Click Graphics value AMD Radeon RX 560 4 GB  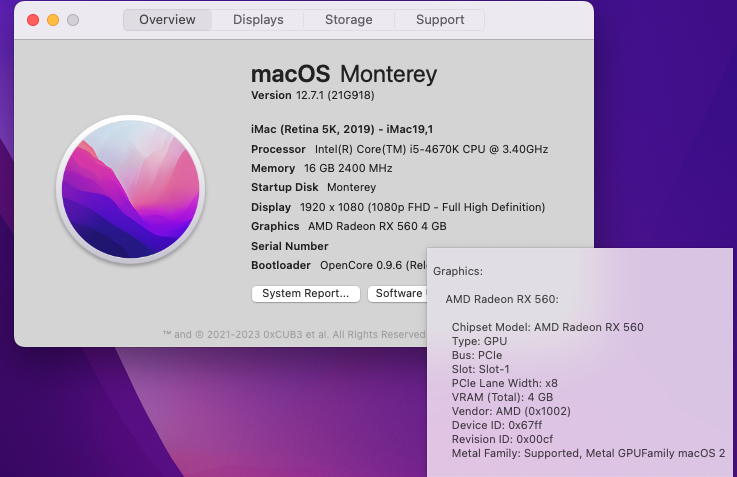(x=377, y=227)
